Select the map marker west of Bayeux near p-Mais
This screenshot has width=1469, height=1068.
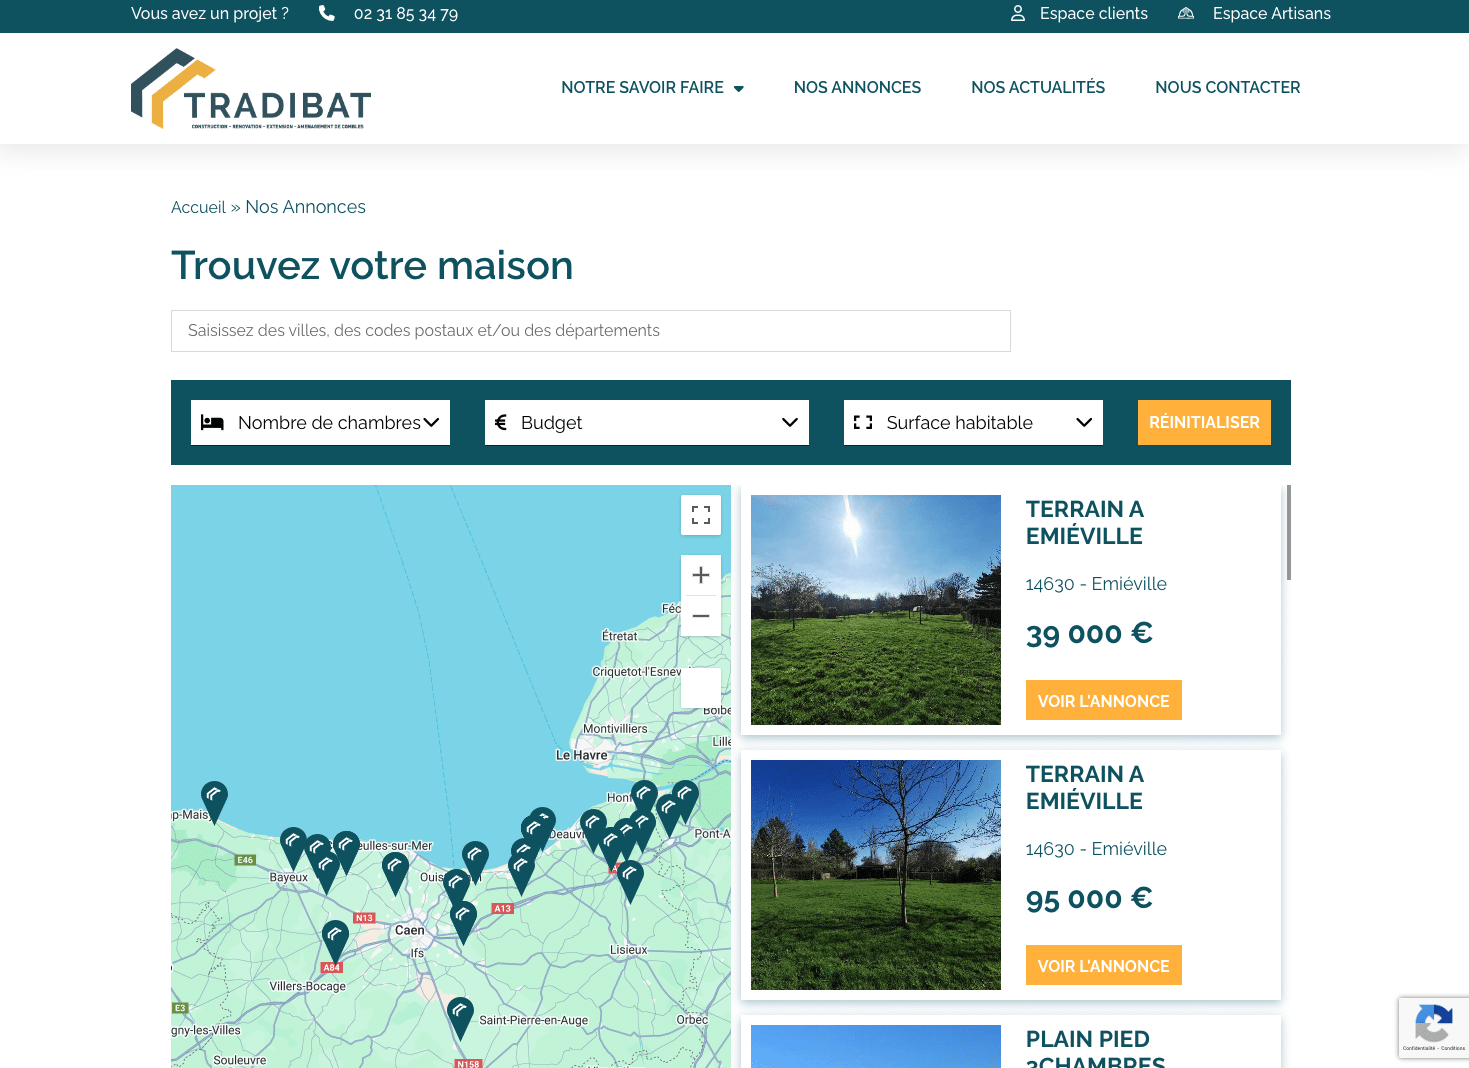coord(214,802)
